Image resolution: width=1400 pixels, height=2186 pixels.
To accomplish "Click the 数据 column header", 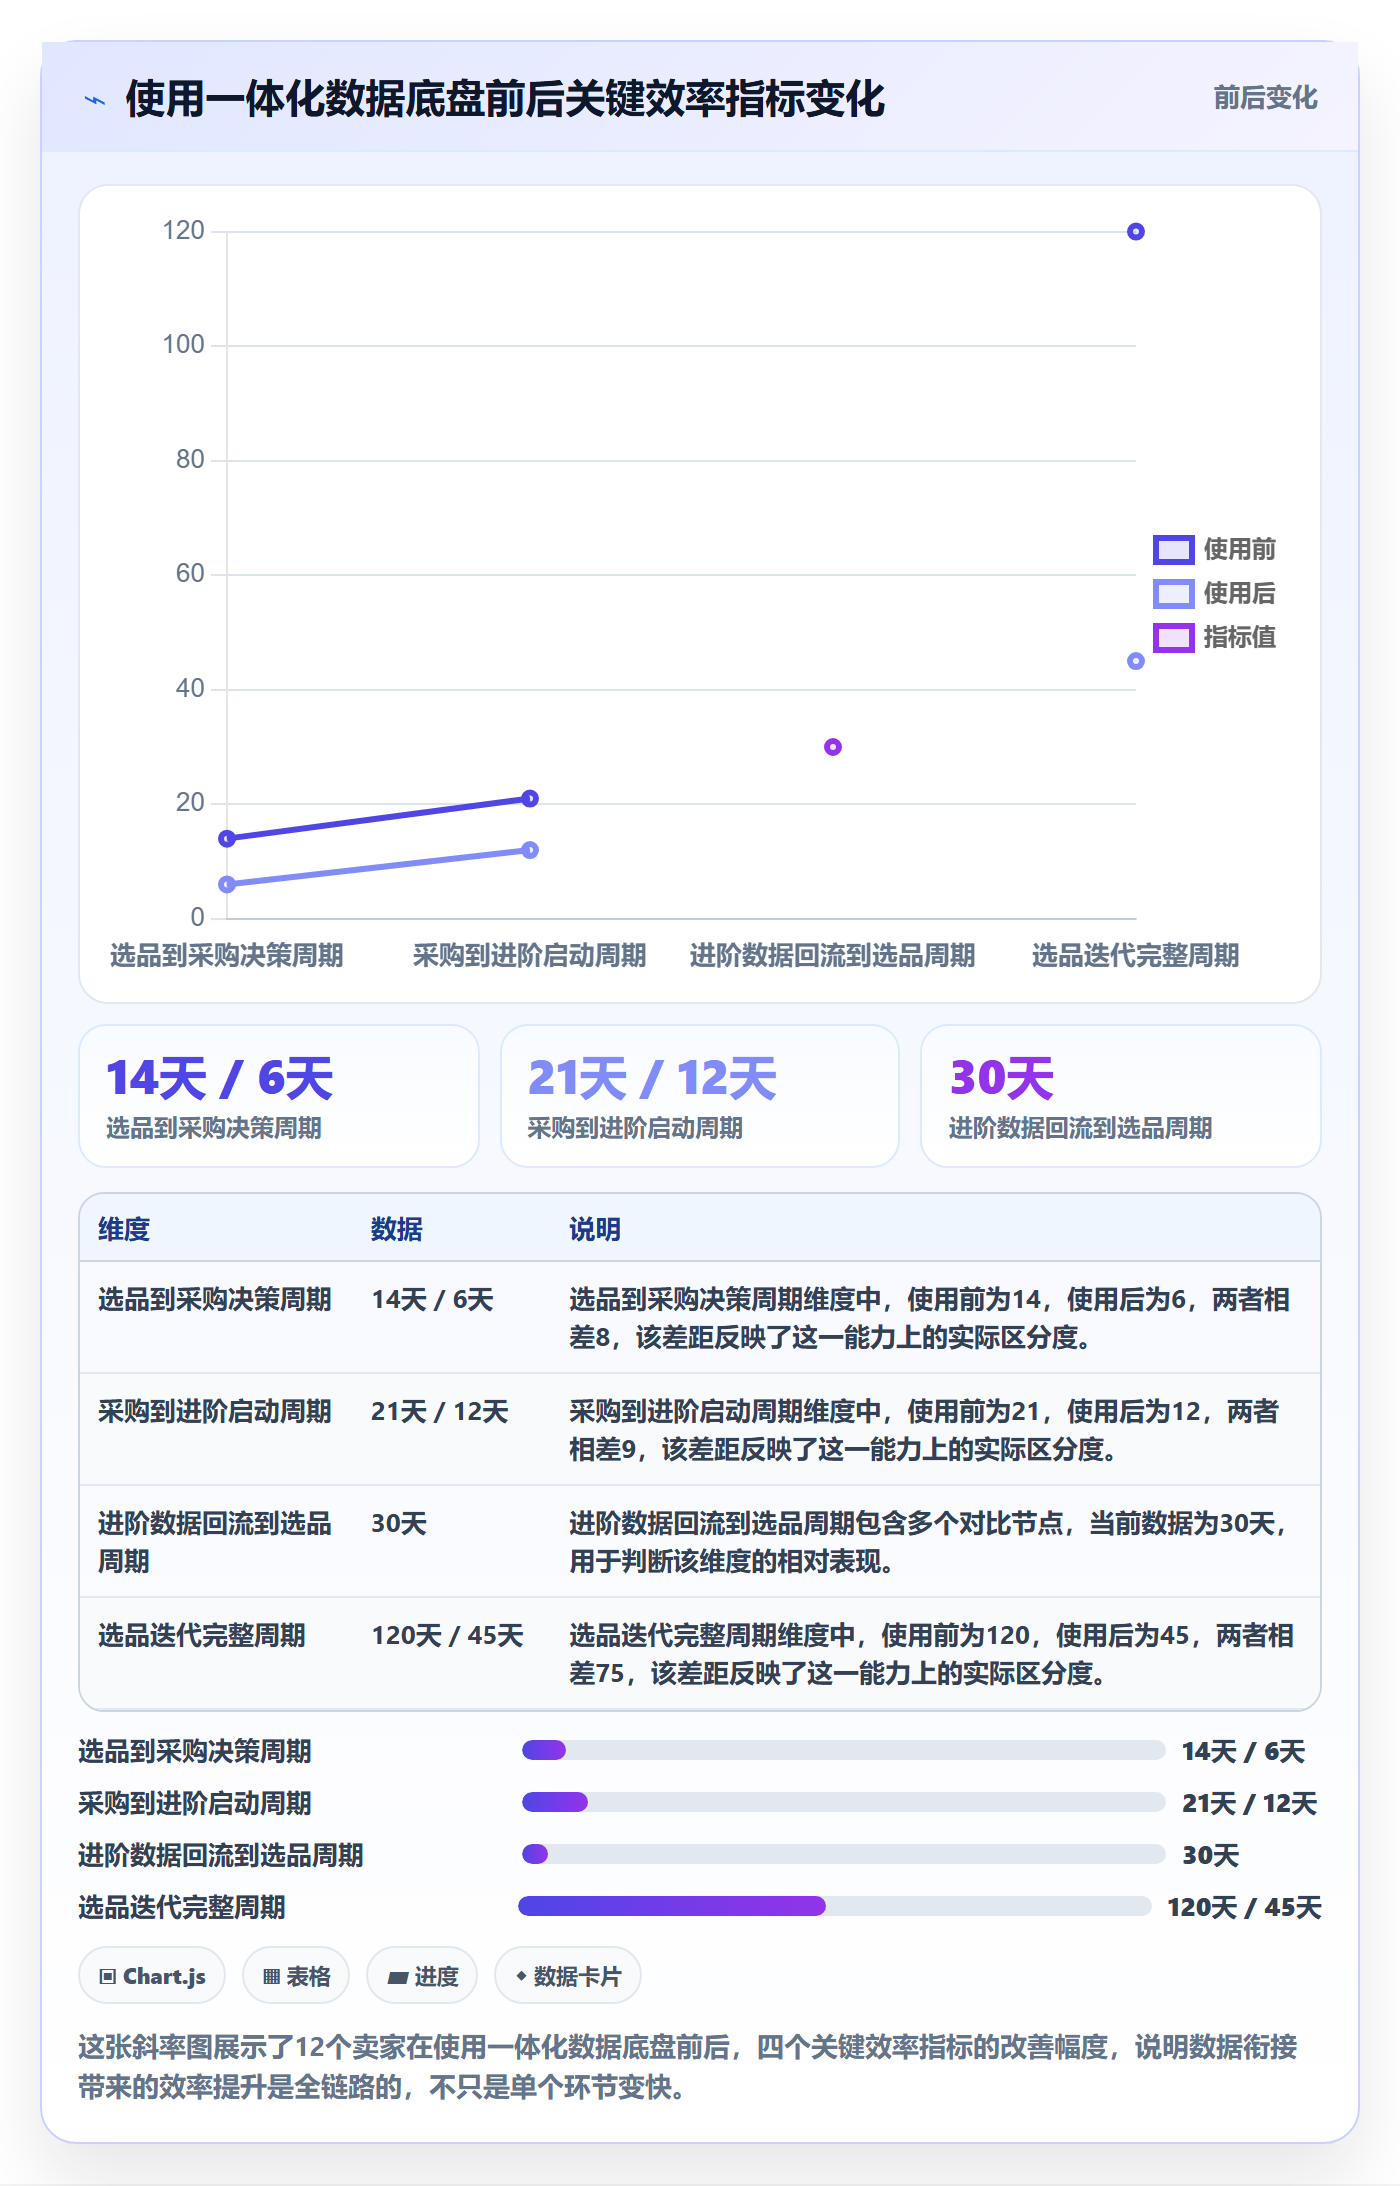I will [x=397, y=1229].
